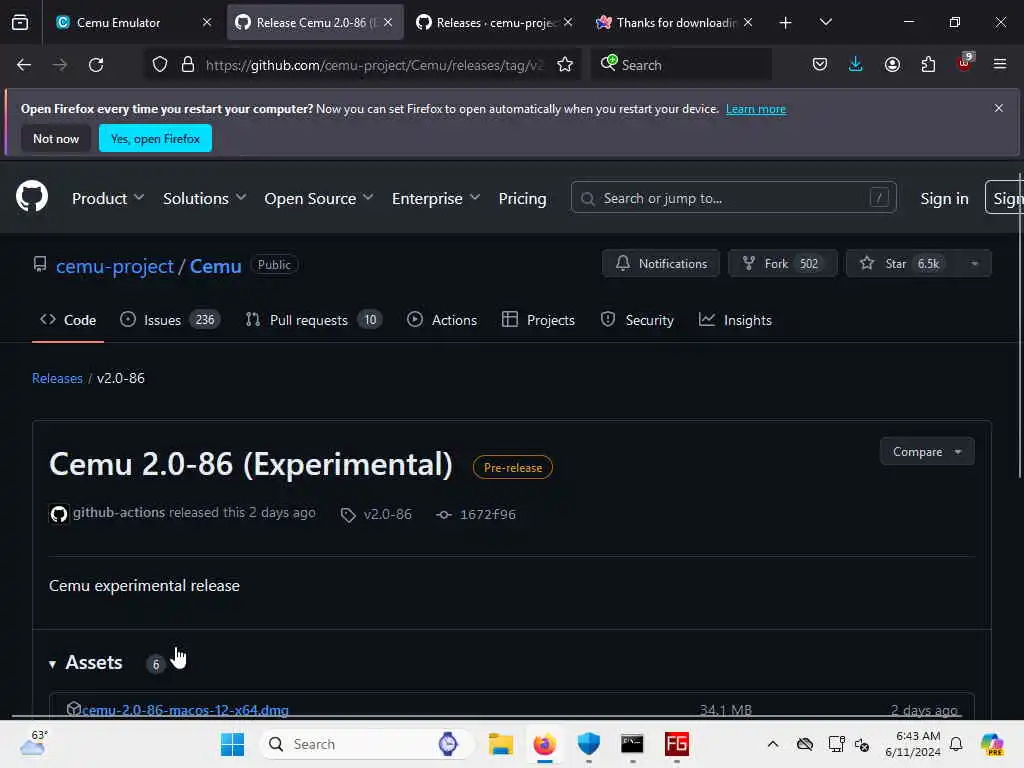Click the Firefox URL address bar
The image size is (1024, 768).
pyautogui.click(x=374, y=65)
